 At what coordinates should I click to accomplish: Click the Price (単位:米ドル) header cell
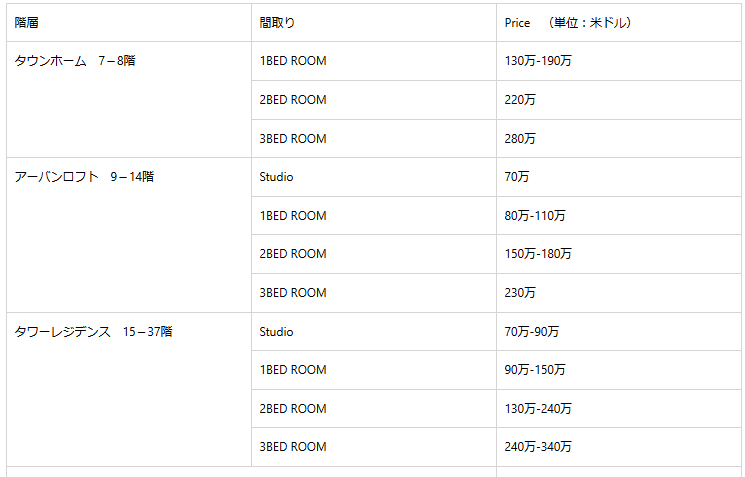[567, 22]
